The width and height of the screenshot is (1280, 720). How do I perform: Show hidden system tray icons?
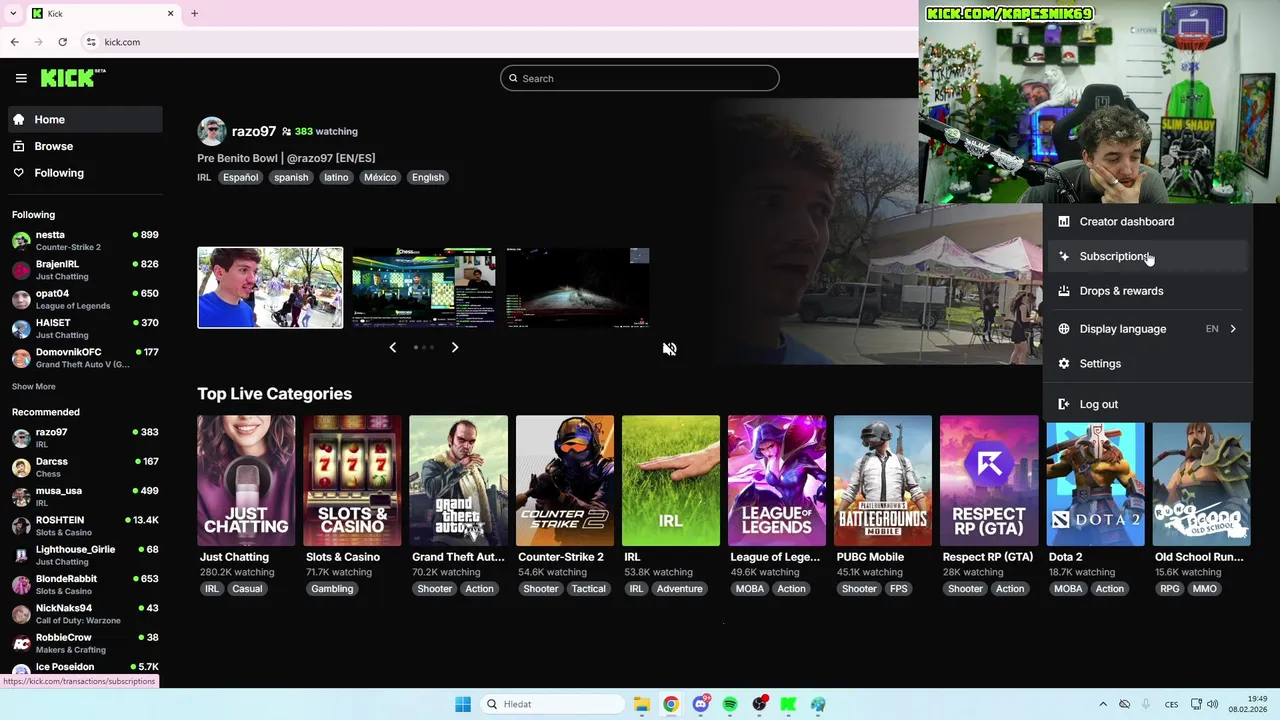pos(1105,704)
